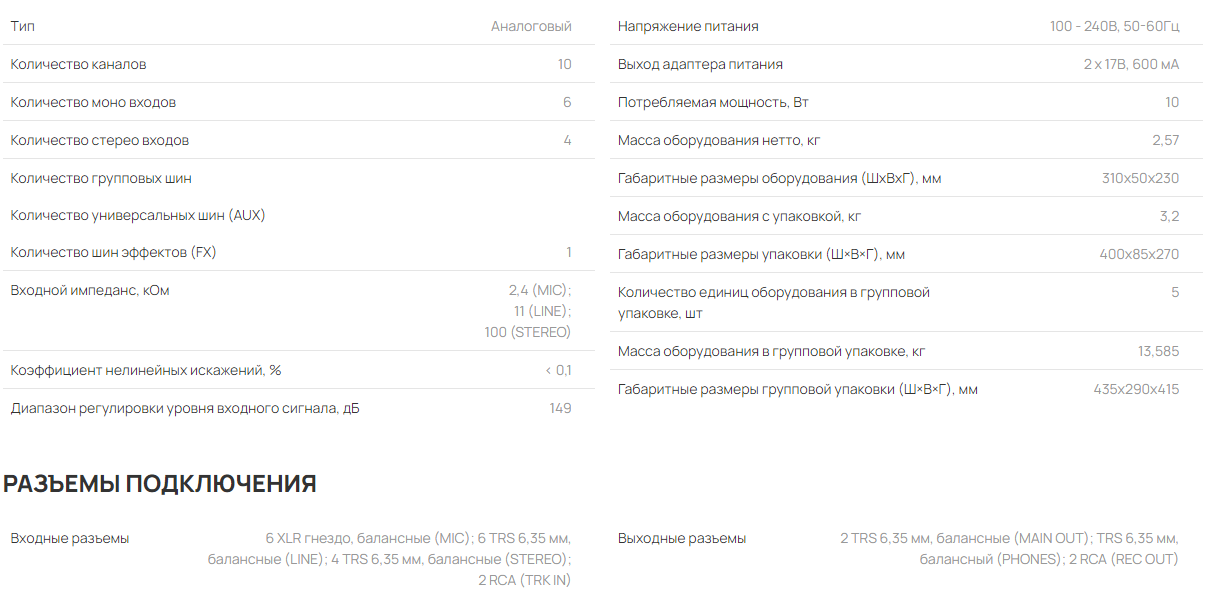Select the 'Аналоговый' type value
The height and width of the screenshot is (593, 1218).
pos(530,26)
